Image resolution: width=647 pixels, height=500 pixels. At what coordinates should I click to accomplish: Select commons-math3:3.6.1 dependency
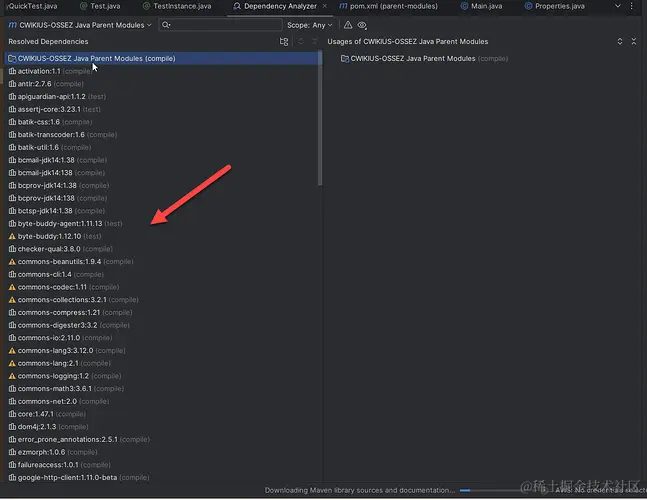click(x=66, y=389)
